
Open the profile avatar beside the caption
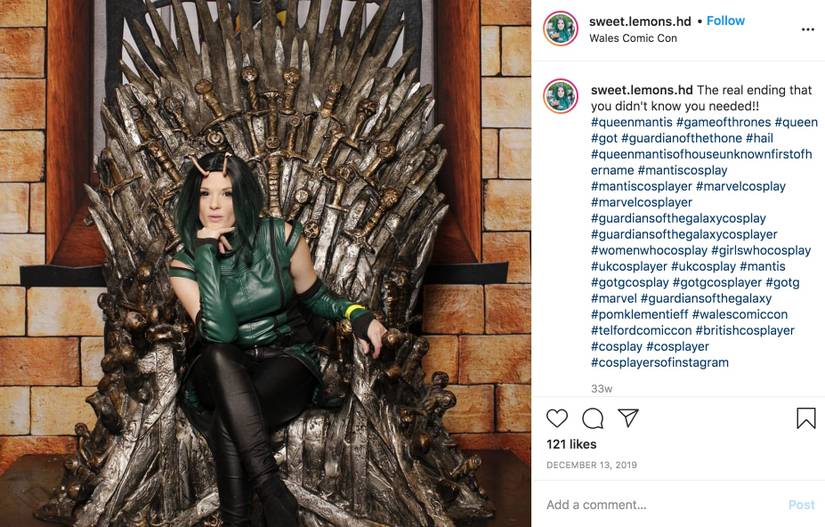coord(560,96)
